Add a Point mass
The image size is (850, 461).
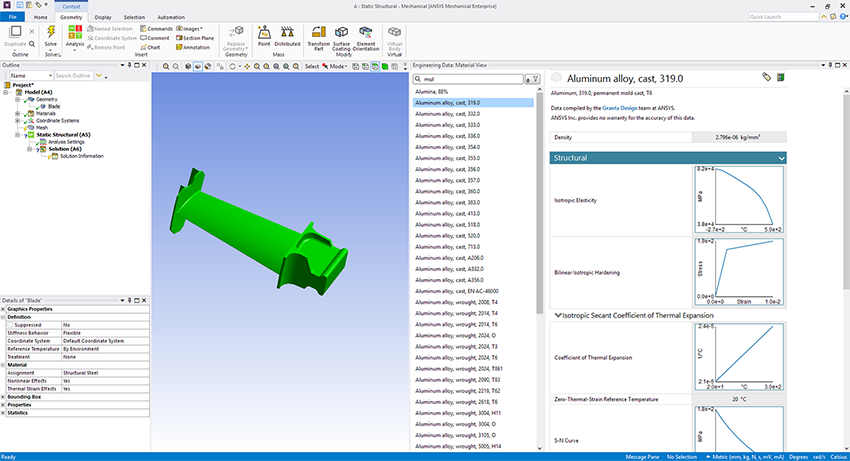click(x=264, y=36)
